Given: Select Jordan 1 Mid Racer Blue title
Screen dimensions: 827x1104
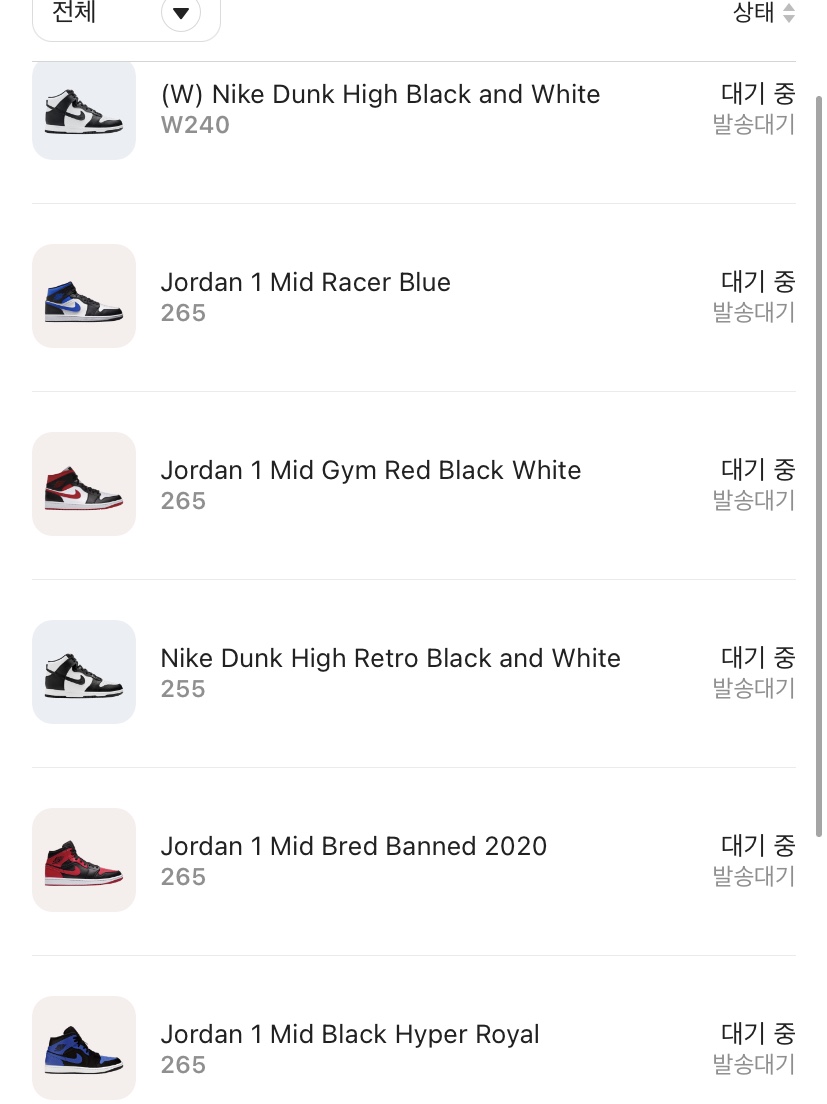Looking at the screenshot, I should pos(305,282).
